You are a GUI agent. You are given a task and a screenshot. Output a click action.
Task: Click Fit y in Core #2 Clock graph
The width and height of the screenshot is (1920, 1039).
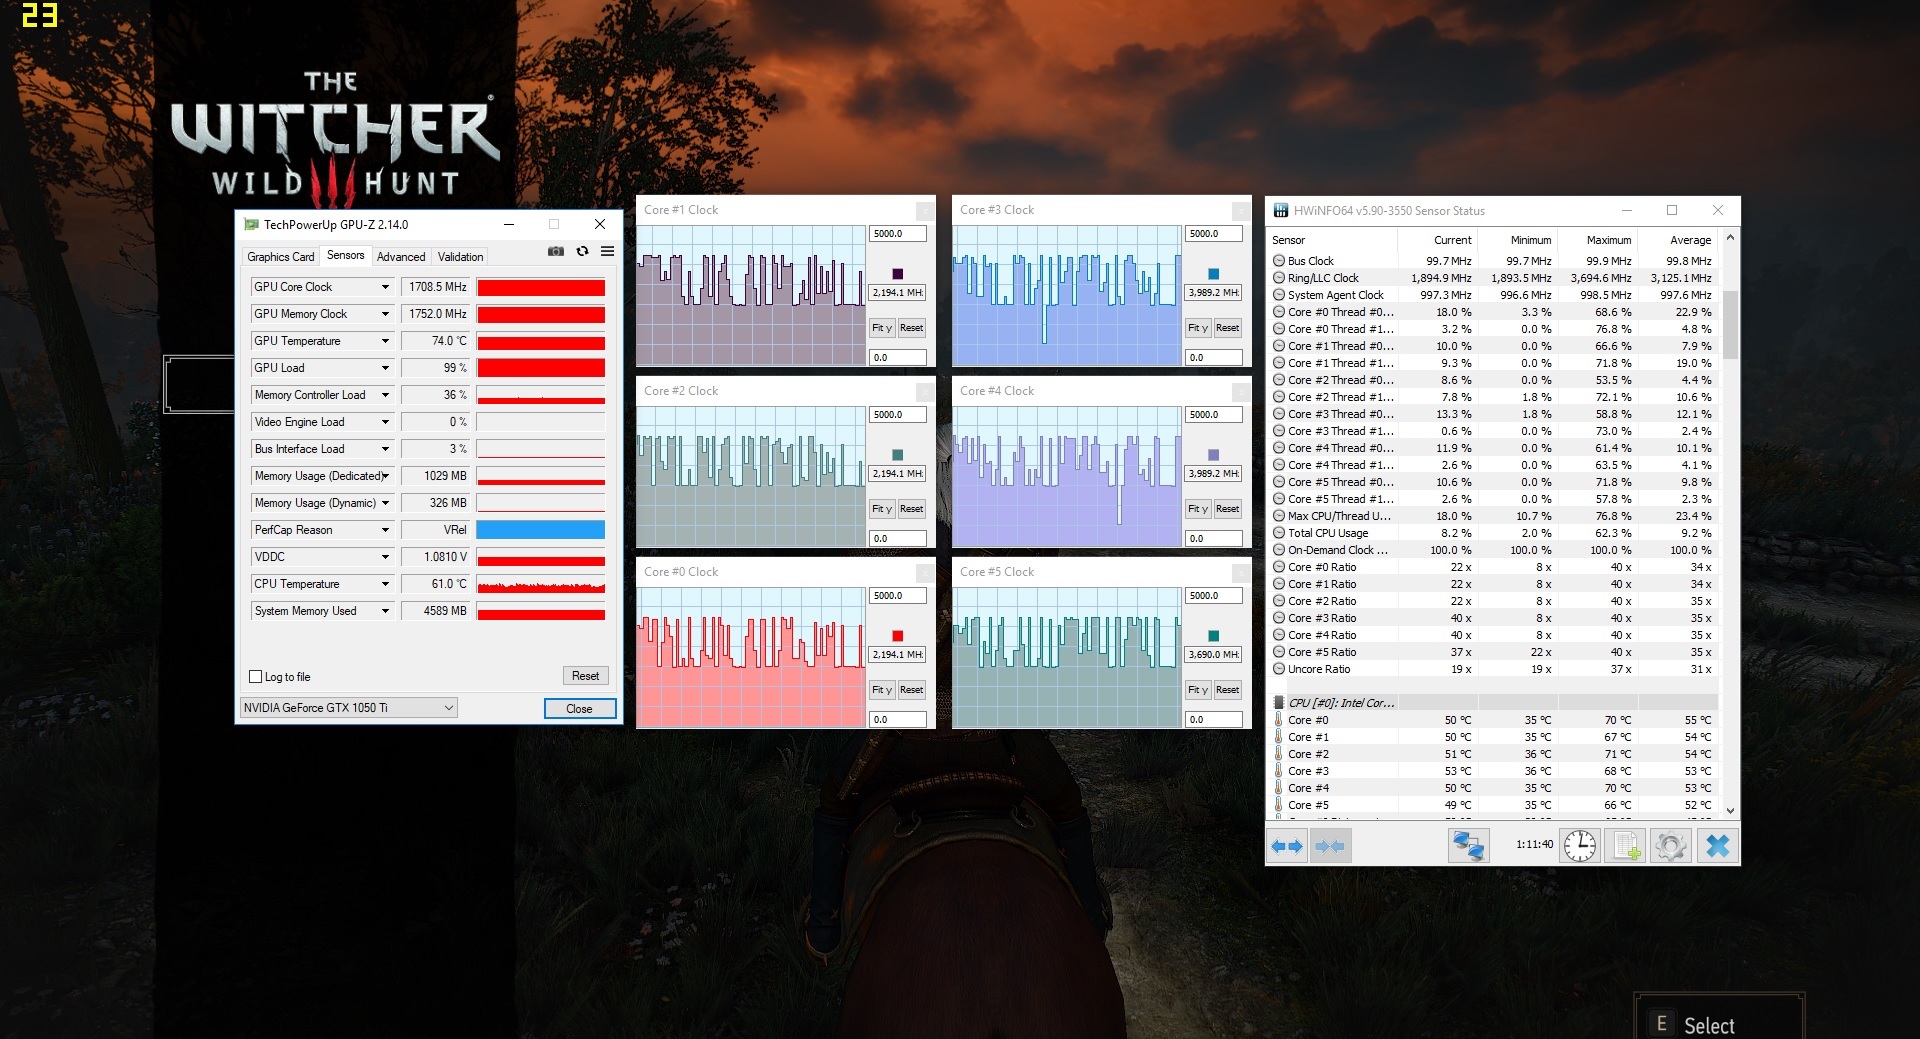tap(883, 509)
